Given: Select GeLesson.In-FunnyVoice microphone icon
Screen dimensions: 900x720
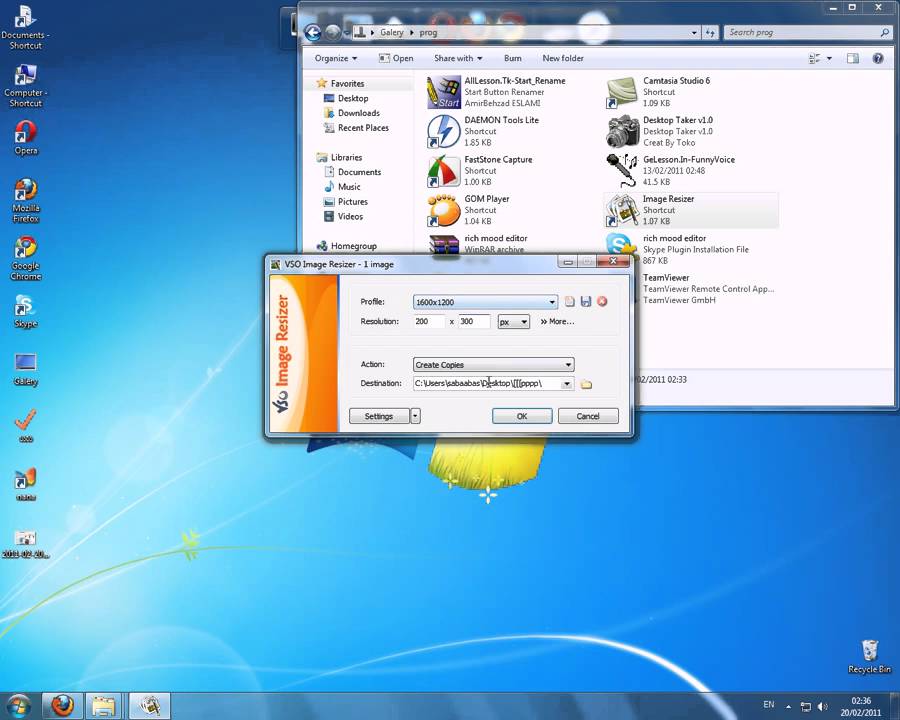Looking at the screenshot, I should click(623, 171).
